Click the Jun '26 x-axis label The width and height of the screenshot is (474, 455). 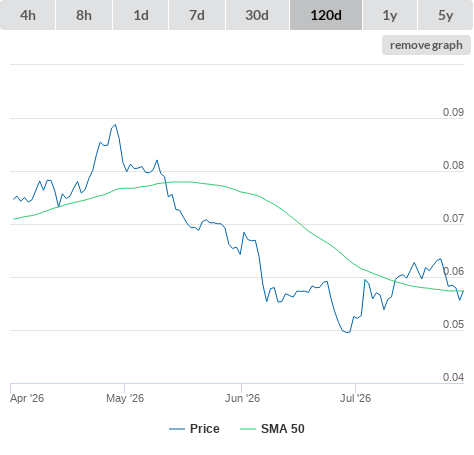click(242, 398)
